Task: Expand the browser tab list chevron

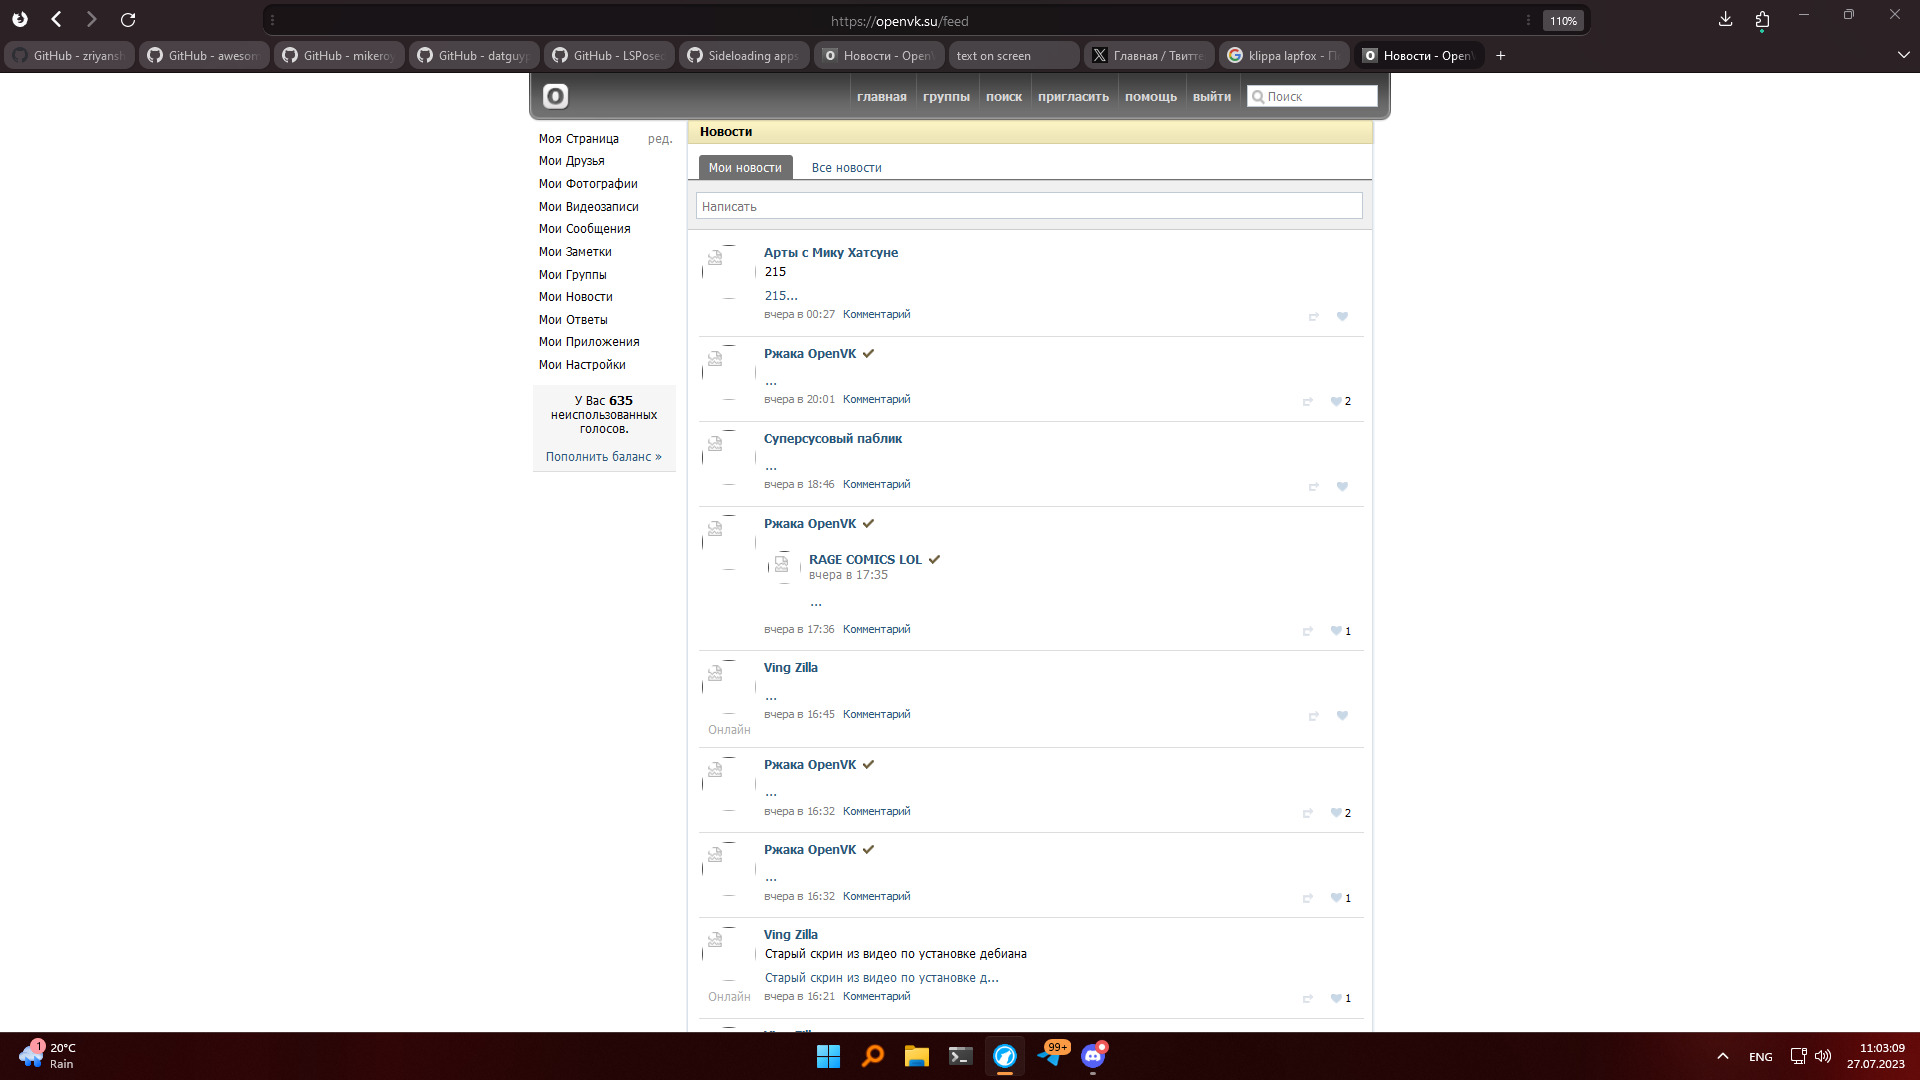Action: pyautogui.click(x=1903, y=56)
